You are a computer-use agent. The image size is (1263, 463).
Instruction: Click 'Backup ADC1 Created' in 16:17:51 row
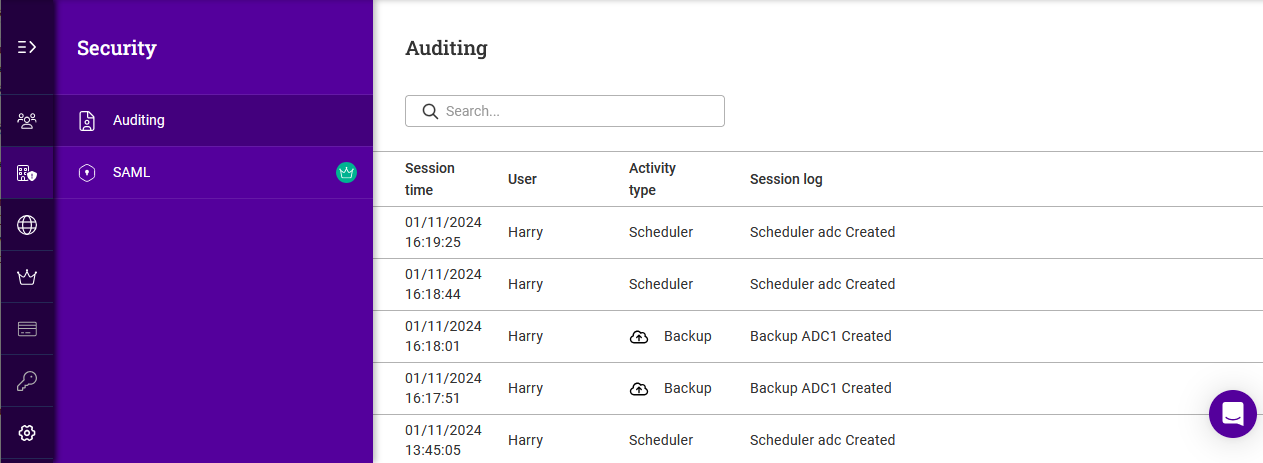pyautogui.click(x=821, y=388)
